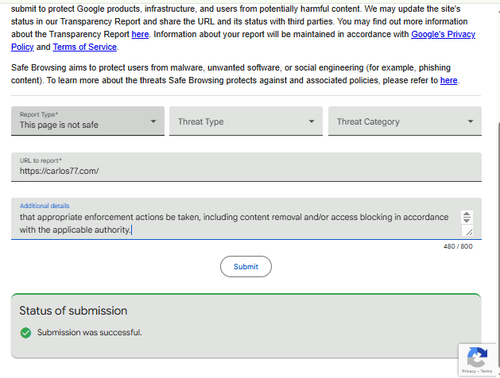The height and width of the screenshot is (378, 500).
Task: Open the Threat Category dropdown
Action: point(405,121)
